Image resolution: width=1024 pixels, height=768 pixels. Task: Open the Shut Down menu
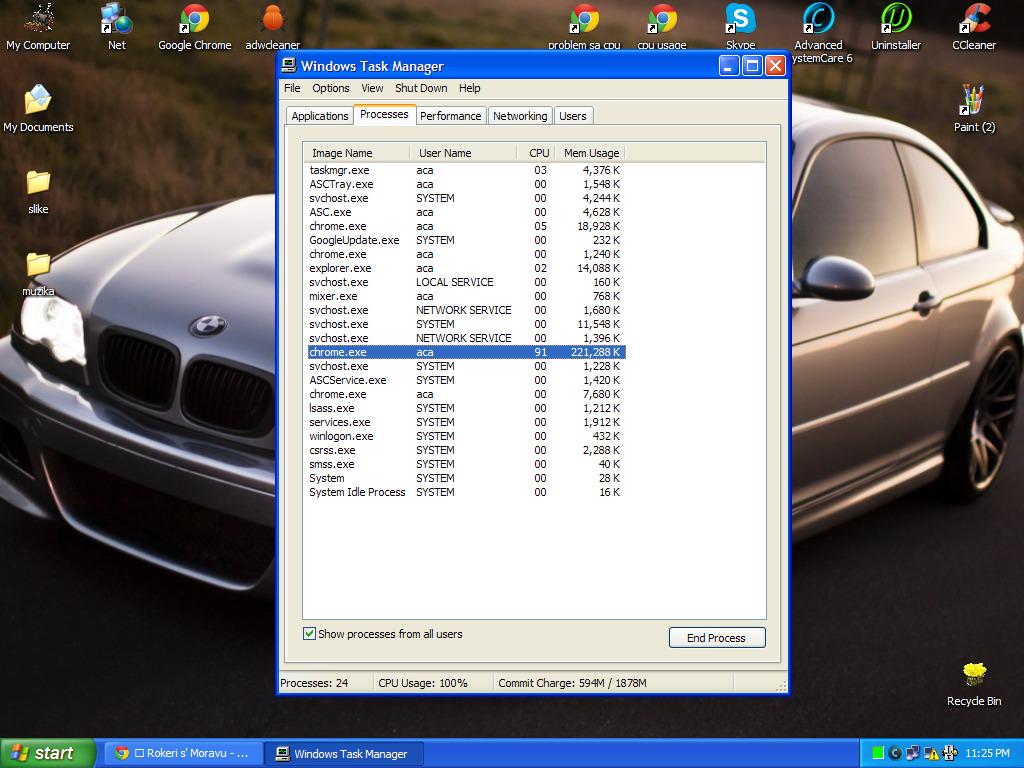(421, 88)
